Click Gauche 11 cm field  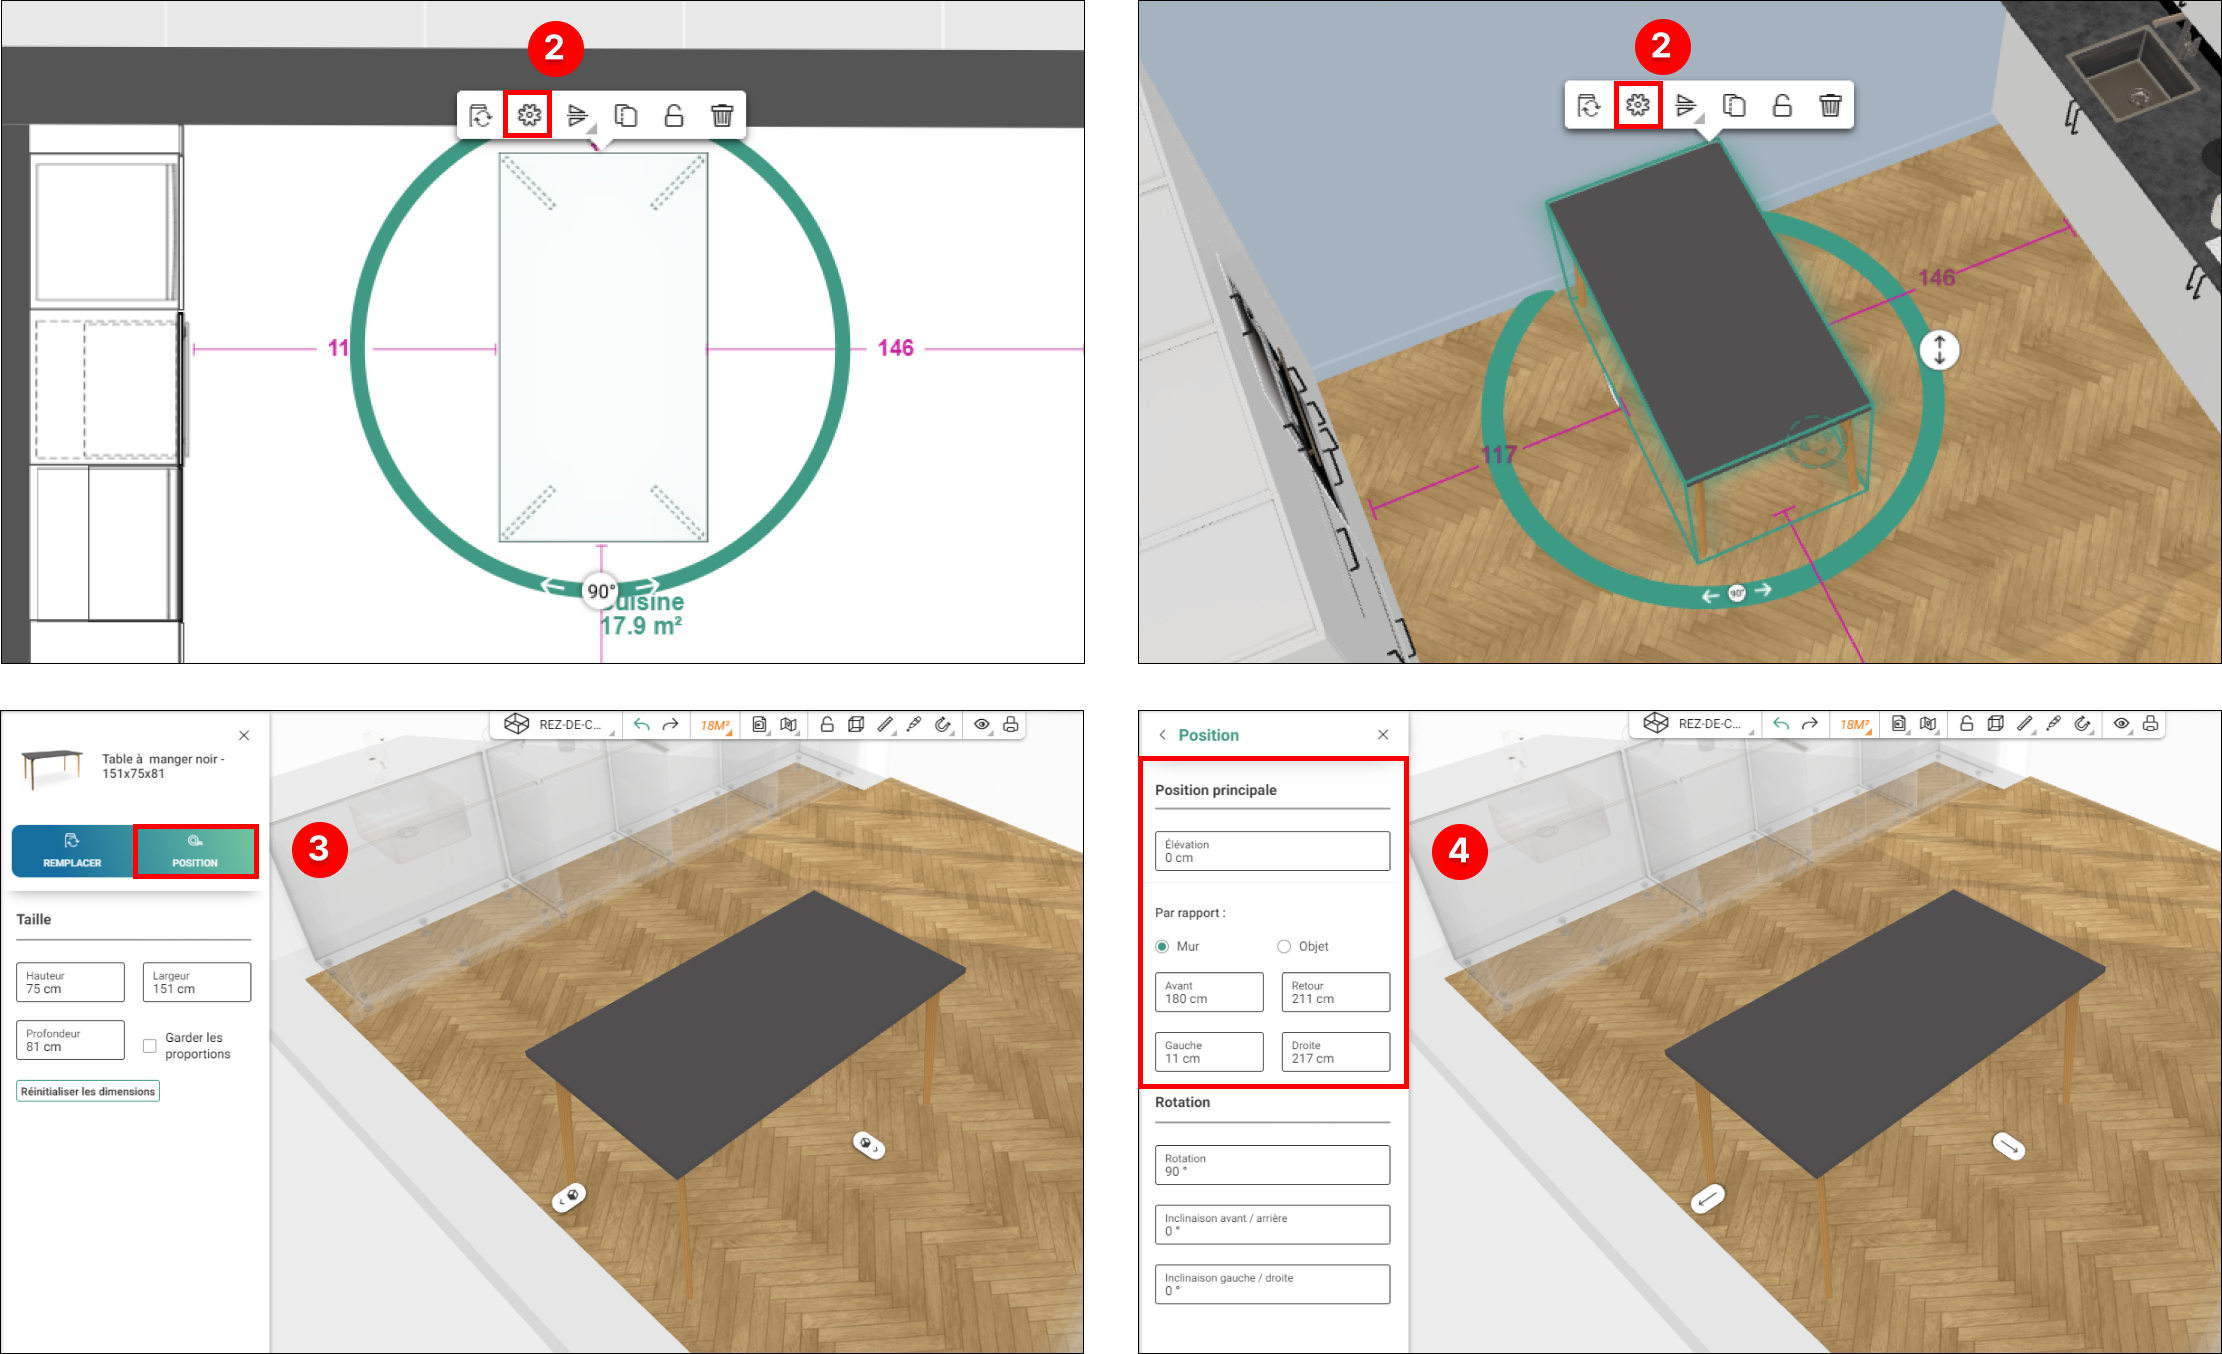(x=1209, y=1052)
